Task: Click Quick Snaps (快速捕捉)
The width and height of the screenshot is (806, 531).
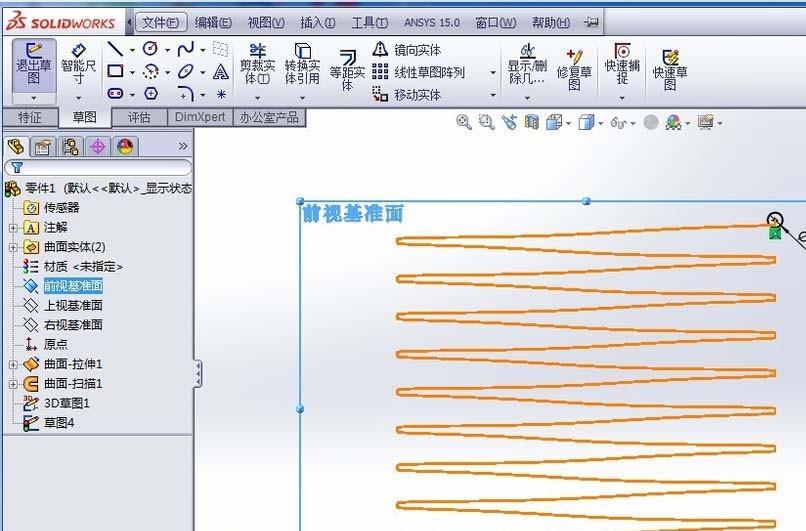Action: (x=622, y=64)
